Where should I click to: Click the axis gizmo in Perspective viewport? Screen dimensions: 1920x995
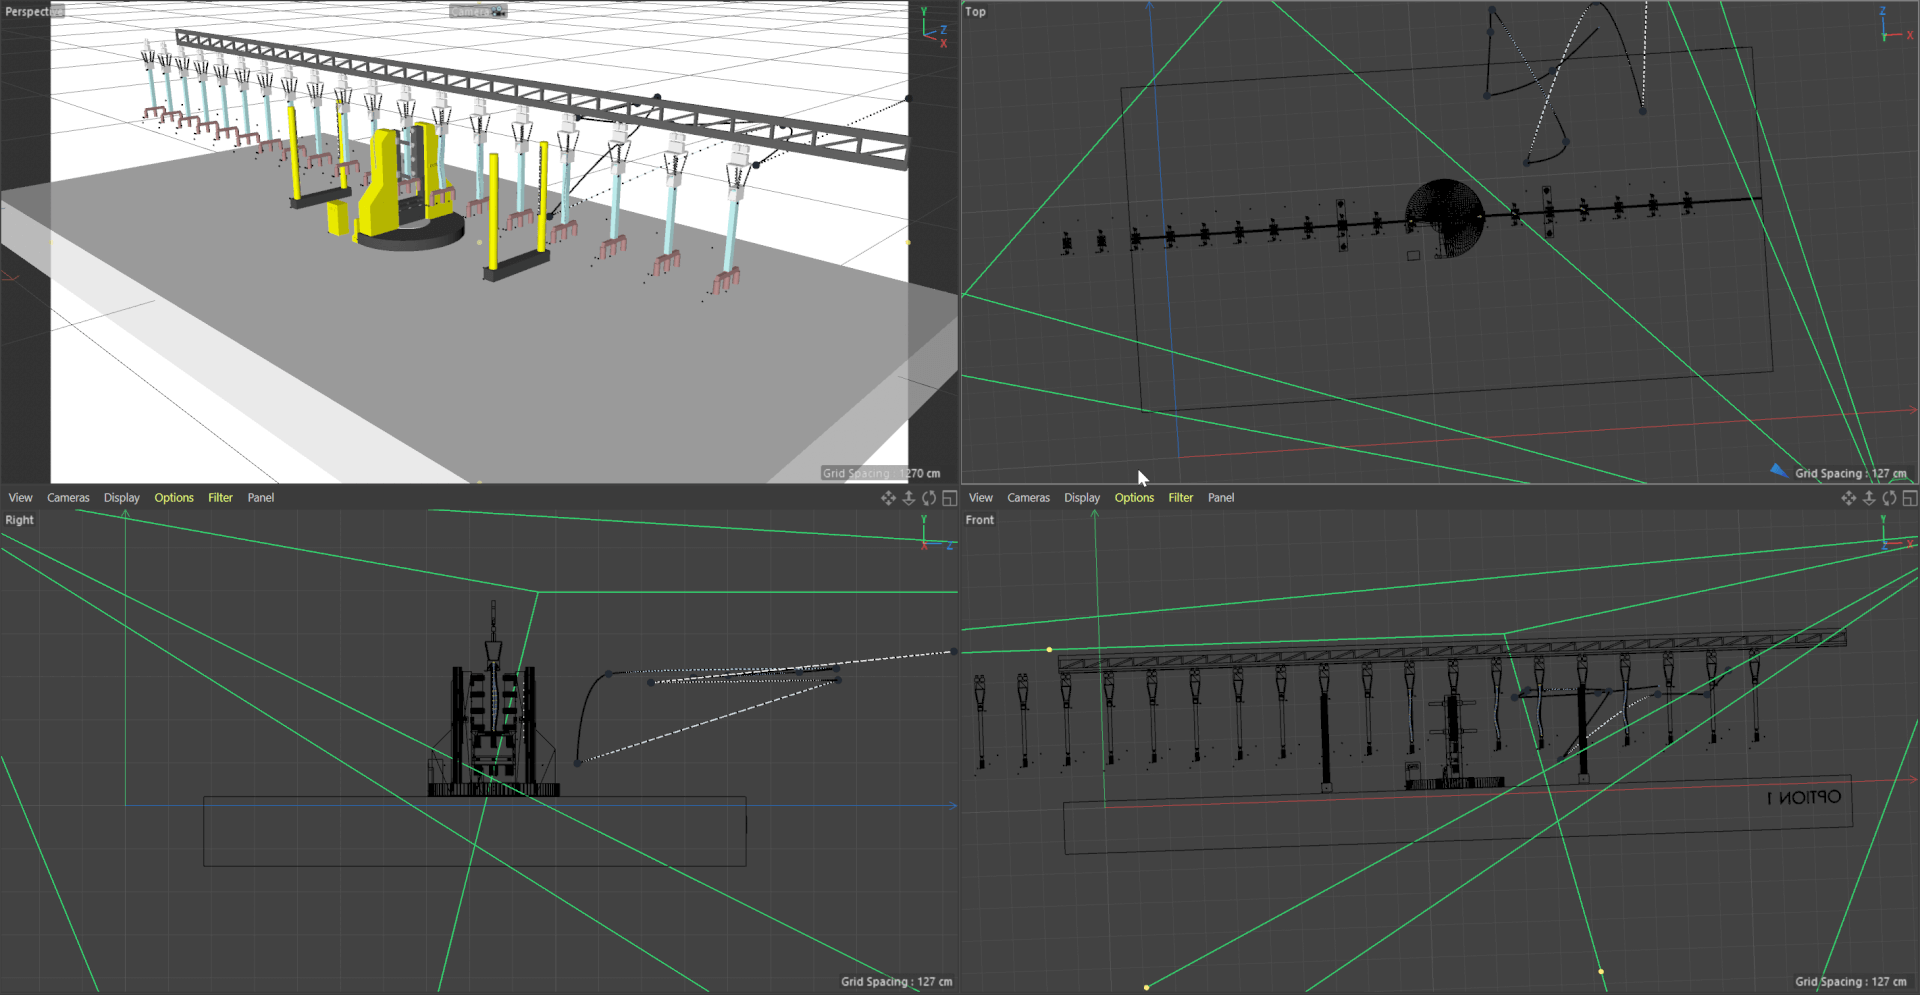tap(934, 29)
